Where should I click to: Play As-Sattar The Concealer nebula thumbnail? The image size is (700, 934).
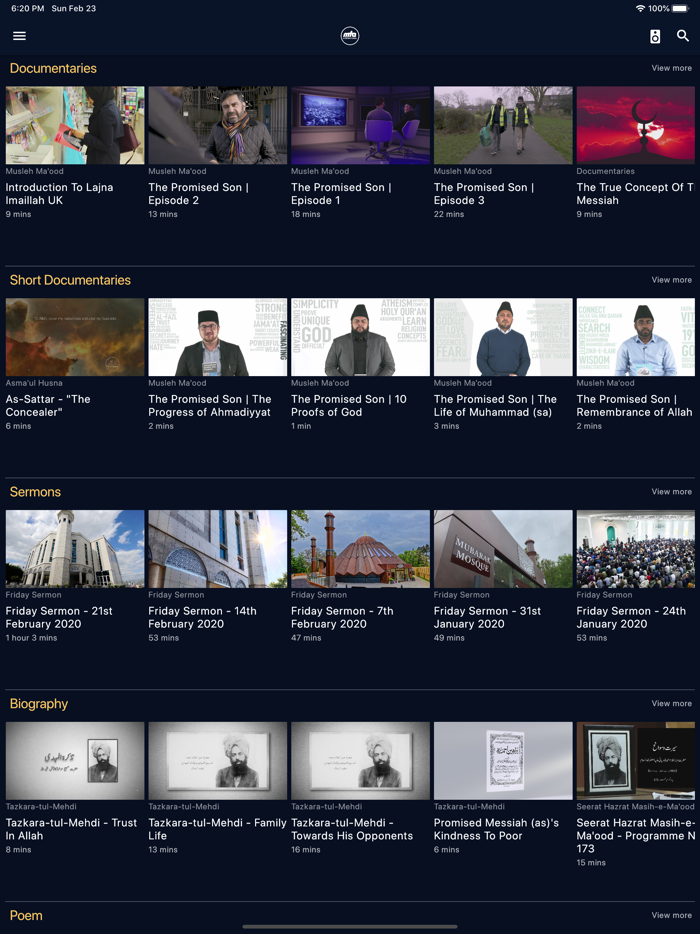tap(75, 337)
